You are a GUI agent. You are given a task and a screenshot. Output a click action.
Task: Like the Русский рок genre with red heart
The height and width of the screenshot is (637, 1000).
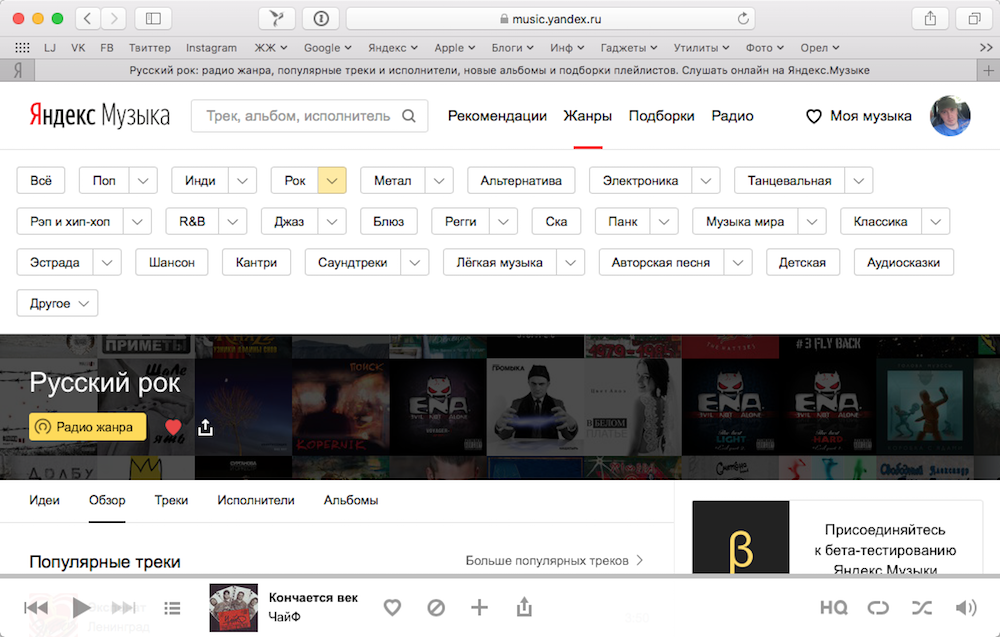(173, 427)
